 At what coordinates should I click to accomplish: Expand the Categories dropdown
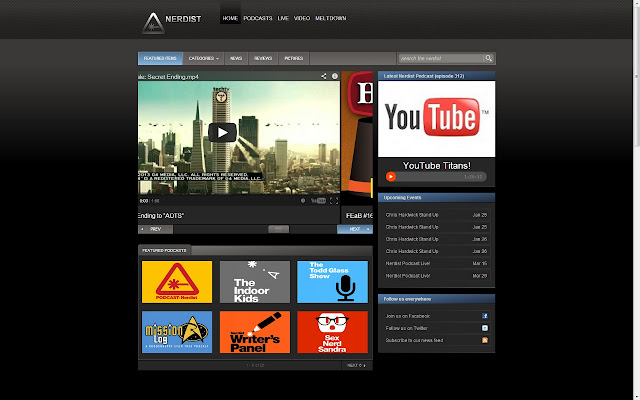click(x=203, y=58)
